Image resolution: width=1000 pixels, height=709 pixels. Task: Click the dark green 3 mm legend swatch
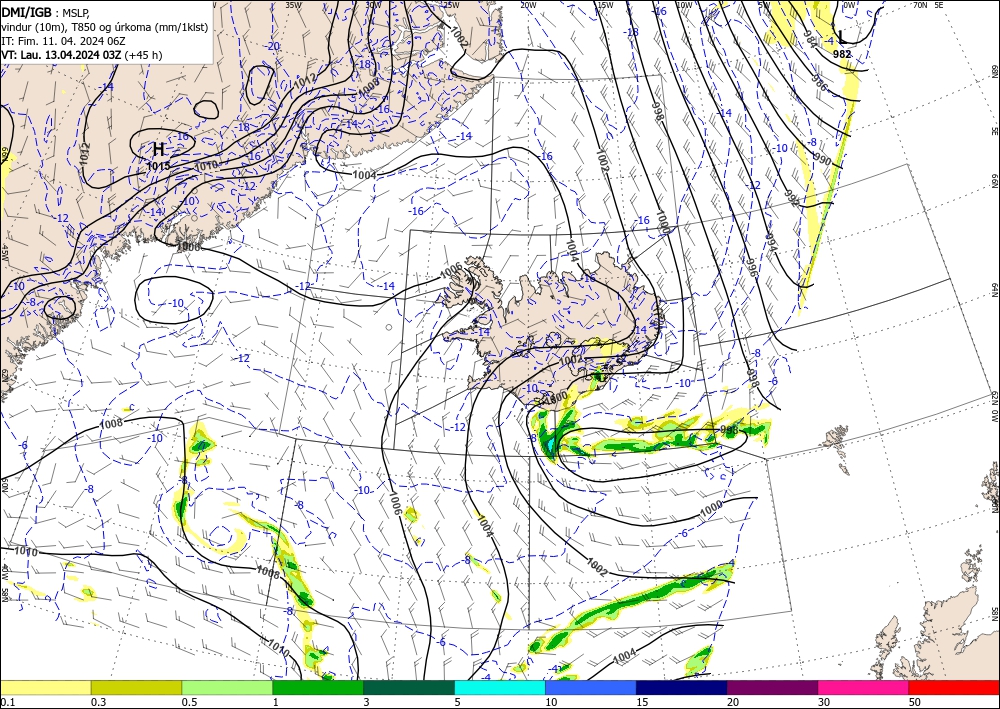(409, 687)
